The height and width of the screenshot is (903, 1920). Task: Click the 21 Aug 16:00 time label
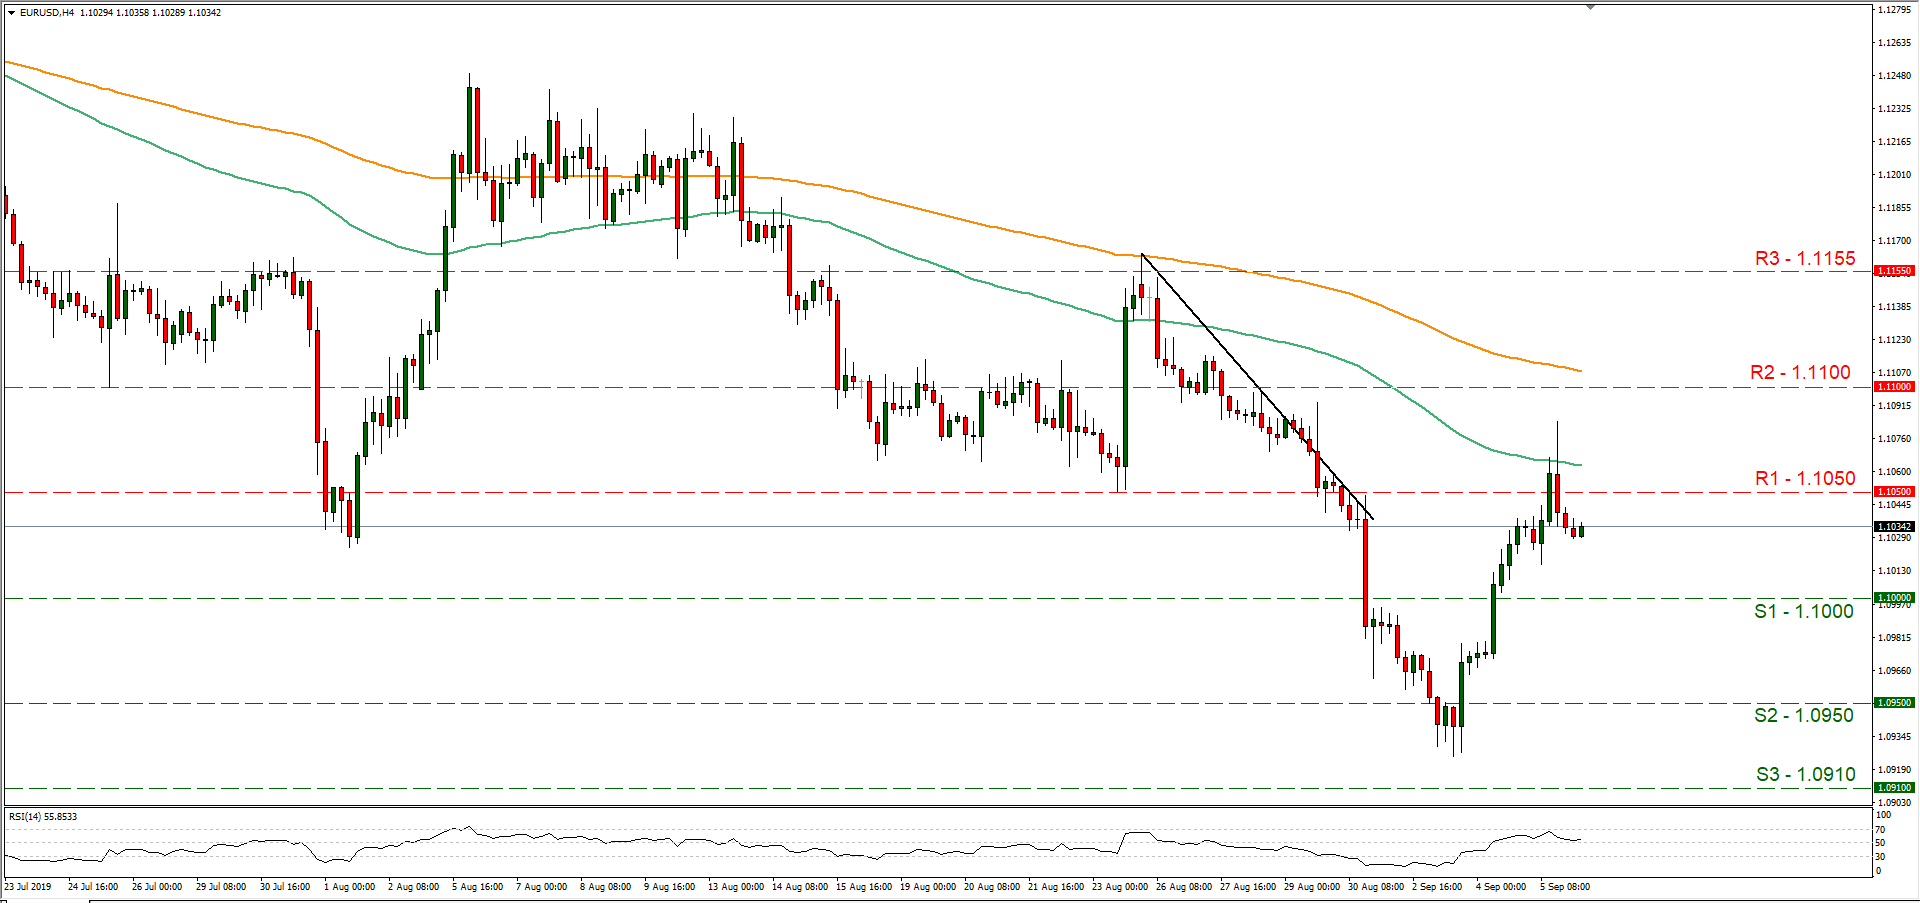(1055, 887)
